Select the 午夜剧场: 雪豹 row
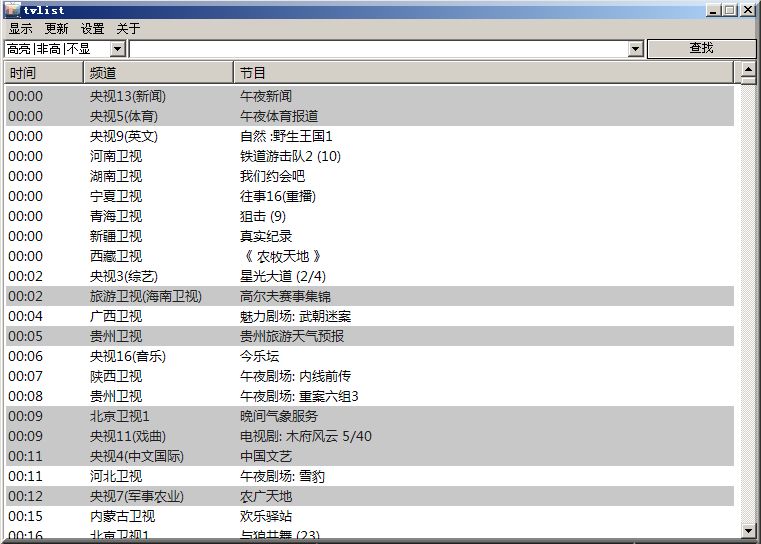The width and height of the screenshot is (761, 544). coord(369,476)
